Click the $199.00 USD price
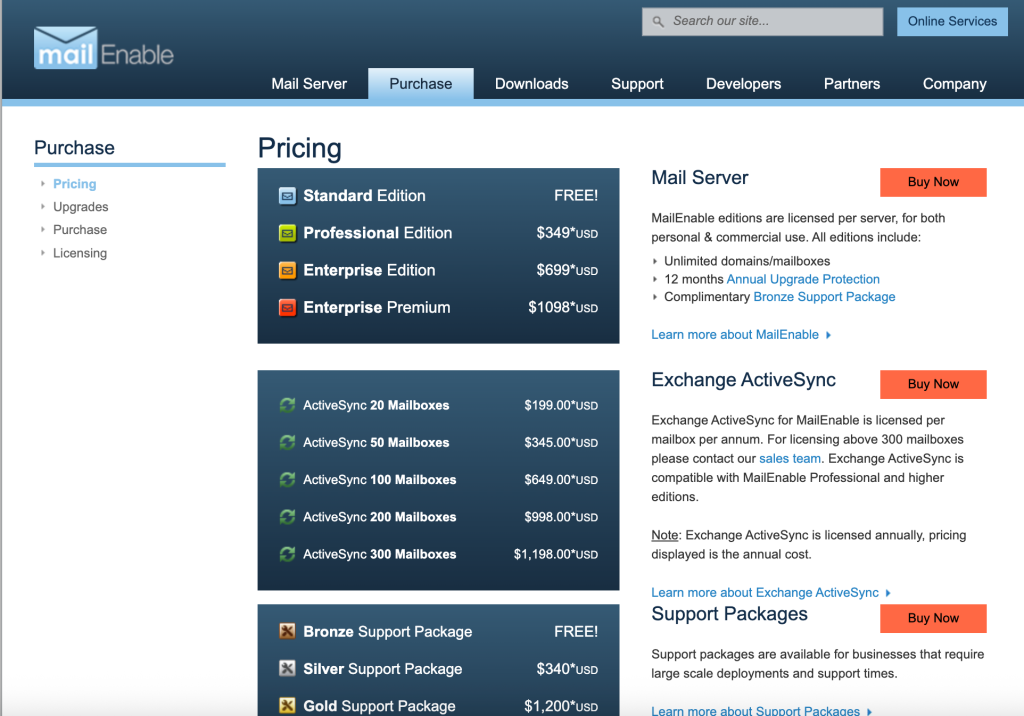Viewport: 1024px width, 716px height. point(561,405)
